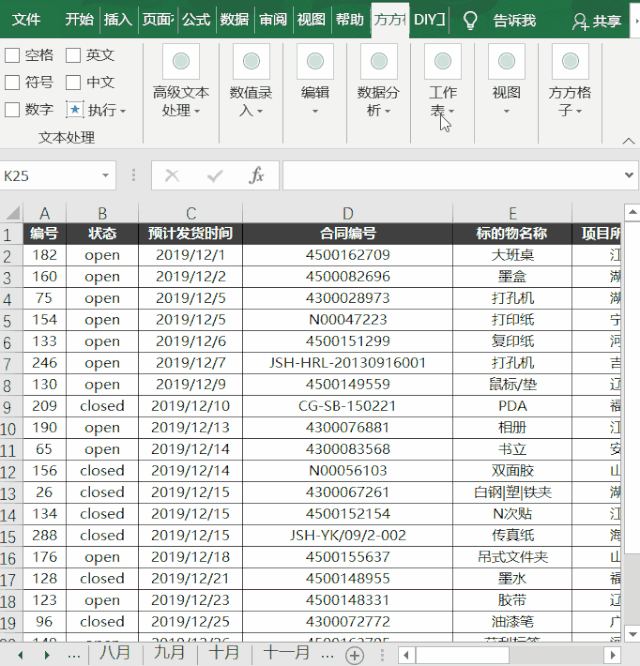Expand the 编辑 group dropdown arrow

coord(315,111)
